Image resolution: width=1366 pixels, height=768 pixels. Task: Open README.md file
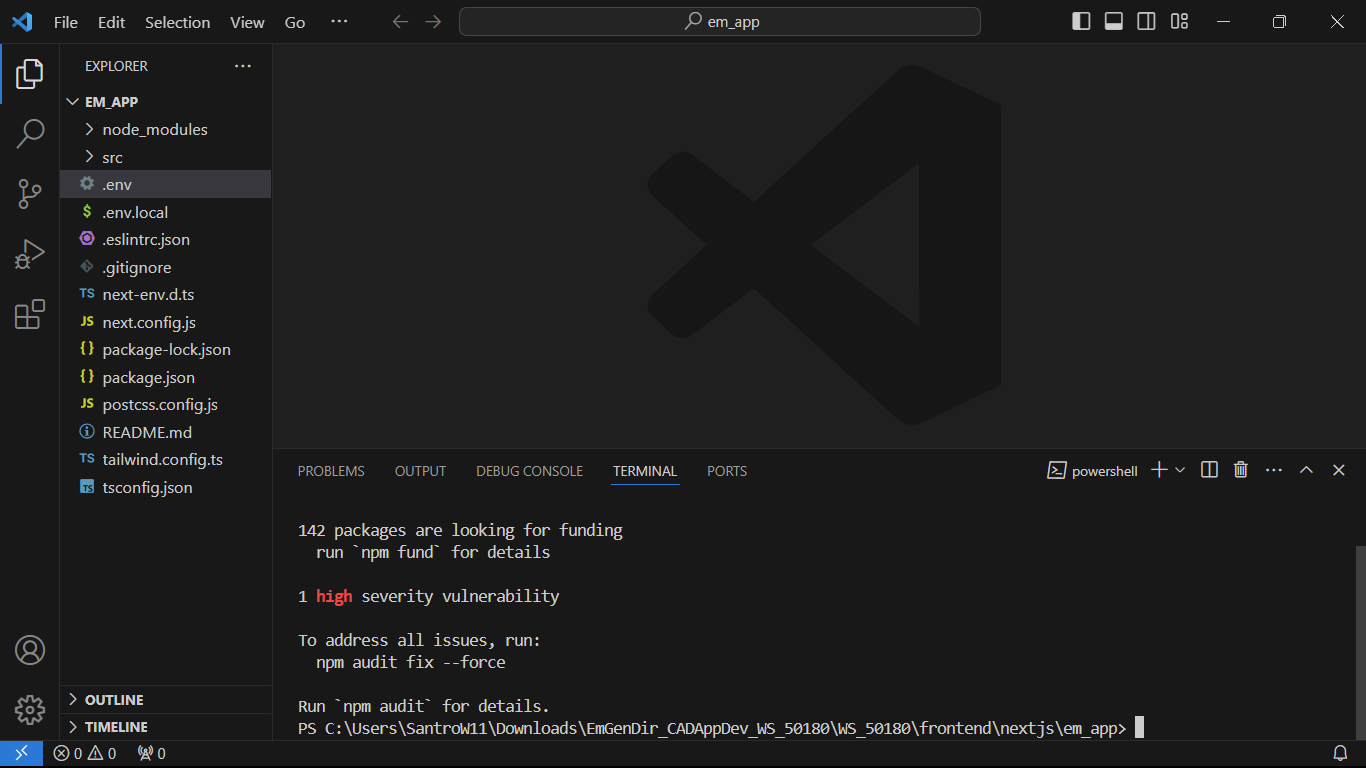[165, 432]
